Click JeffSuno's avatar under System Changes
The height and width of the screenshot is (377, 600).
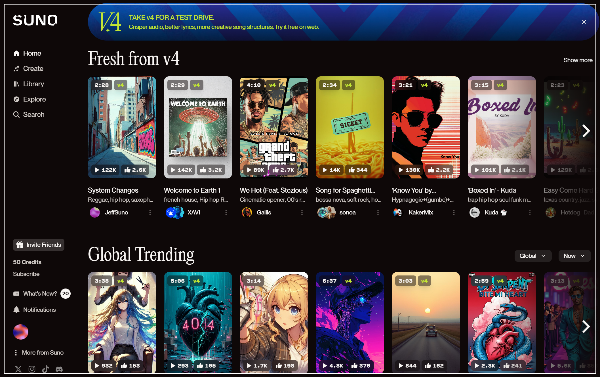tap(95, 212)
